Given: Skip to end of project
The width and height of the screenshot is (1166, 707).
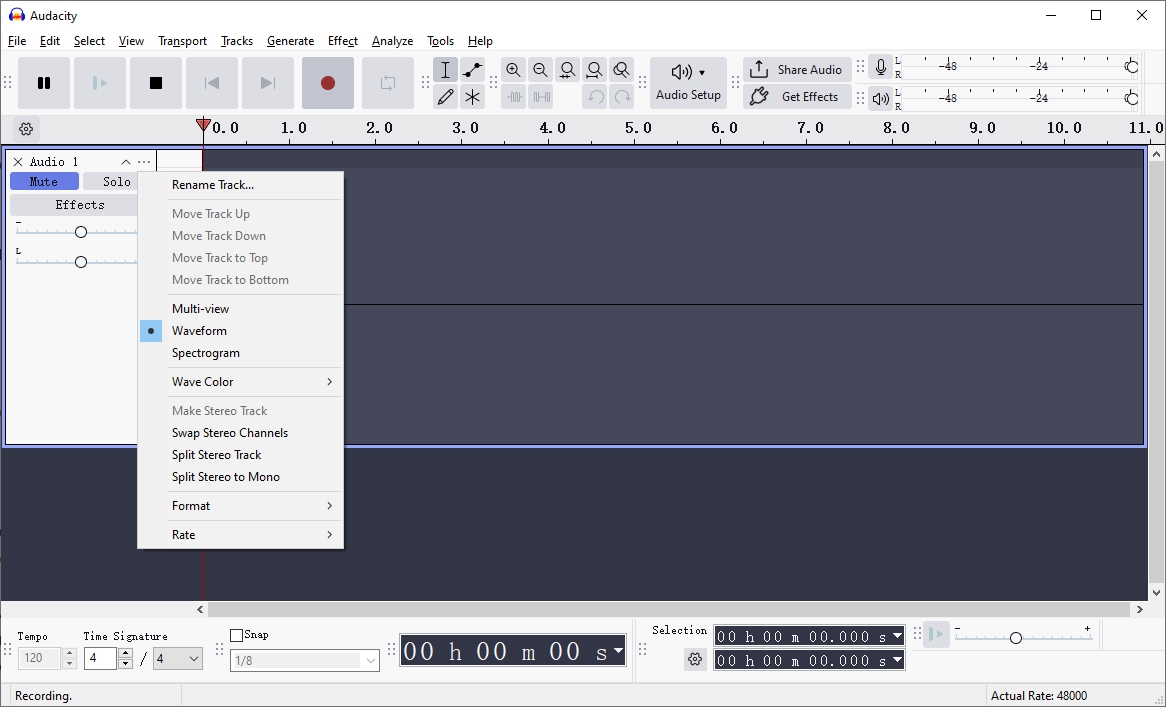Looking at the screenshot, I should coord(268,83).
